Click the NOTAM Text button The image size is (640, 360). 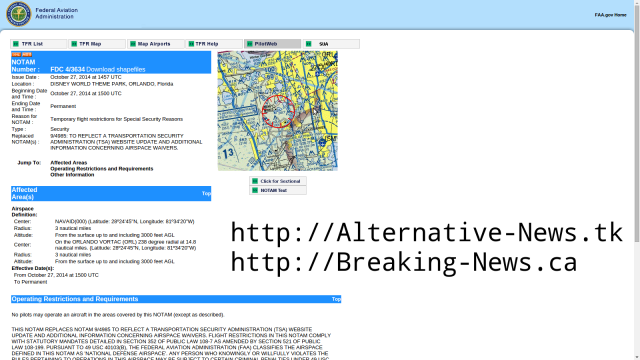pyautogui.click(x=278, y=190)
